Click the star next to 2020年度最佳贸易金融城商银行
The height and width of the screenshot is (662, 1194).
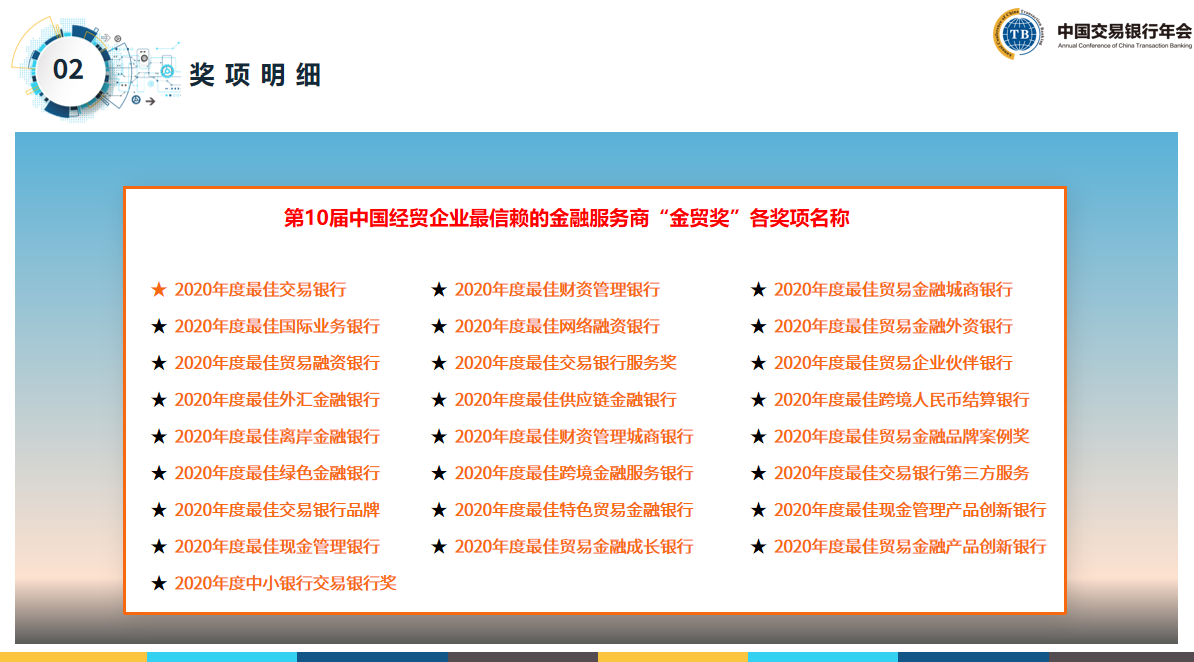coord(758,290)
